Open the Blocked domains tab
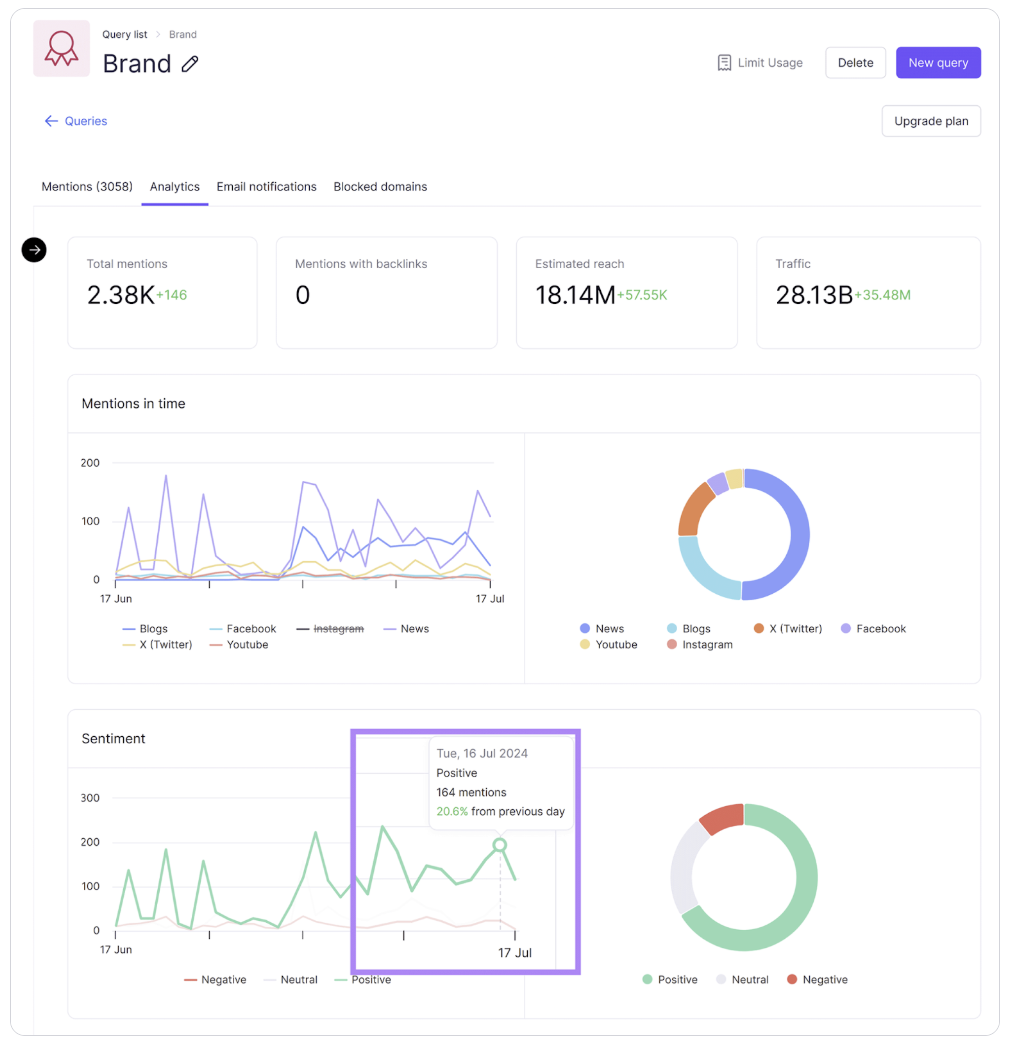Viewport: 1010px width, 1046px height. [x=380, y=187]
